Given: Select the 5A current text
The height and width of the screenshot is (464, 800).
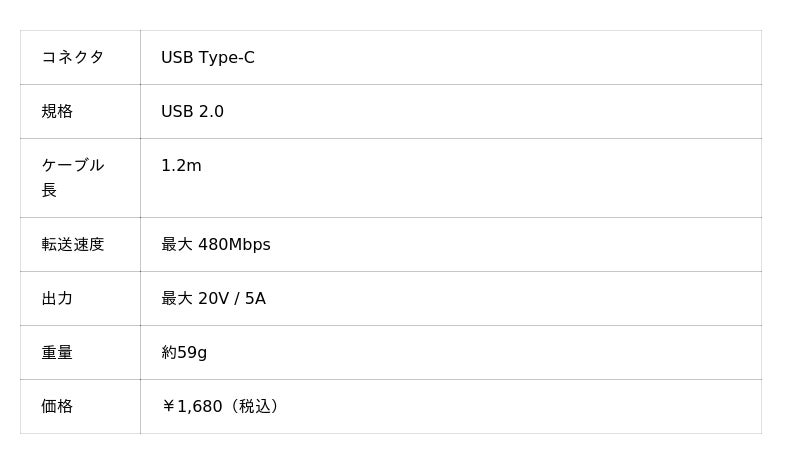Looking at the screenshot, I should click(255, 298).
